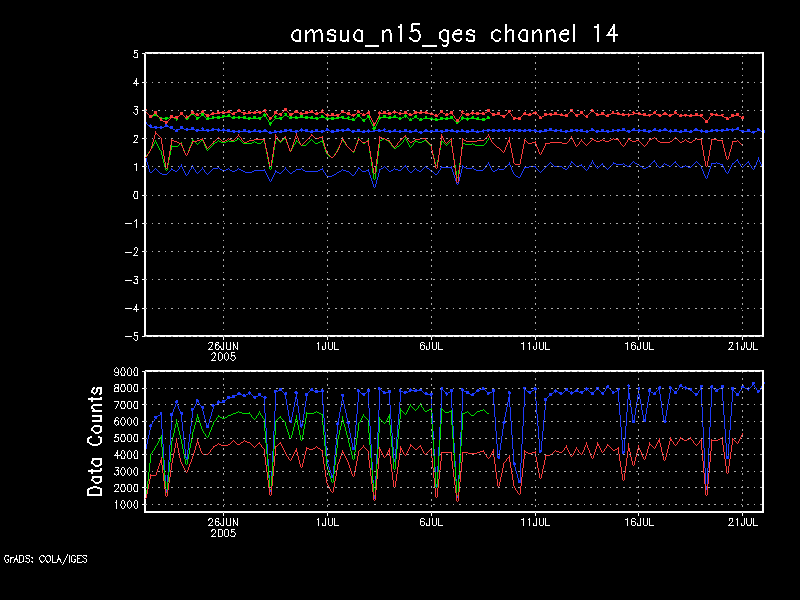Click 1JUL date label under upper chart
The width and height of the screenshot is (800, 600).
326,346
